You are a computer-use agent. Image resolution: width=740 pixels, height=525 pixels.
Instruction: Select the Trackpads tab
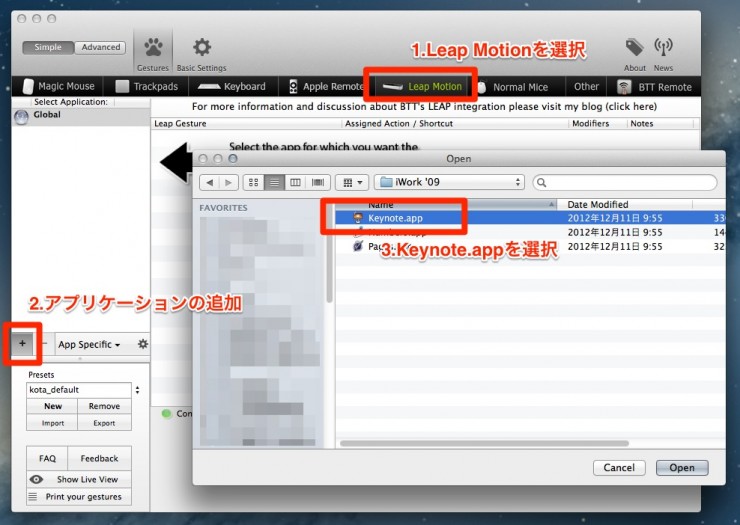pos(147,86)
